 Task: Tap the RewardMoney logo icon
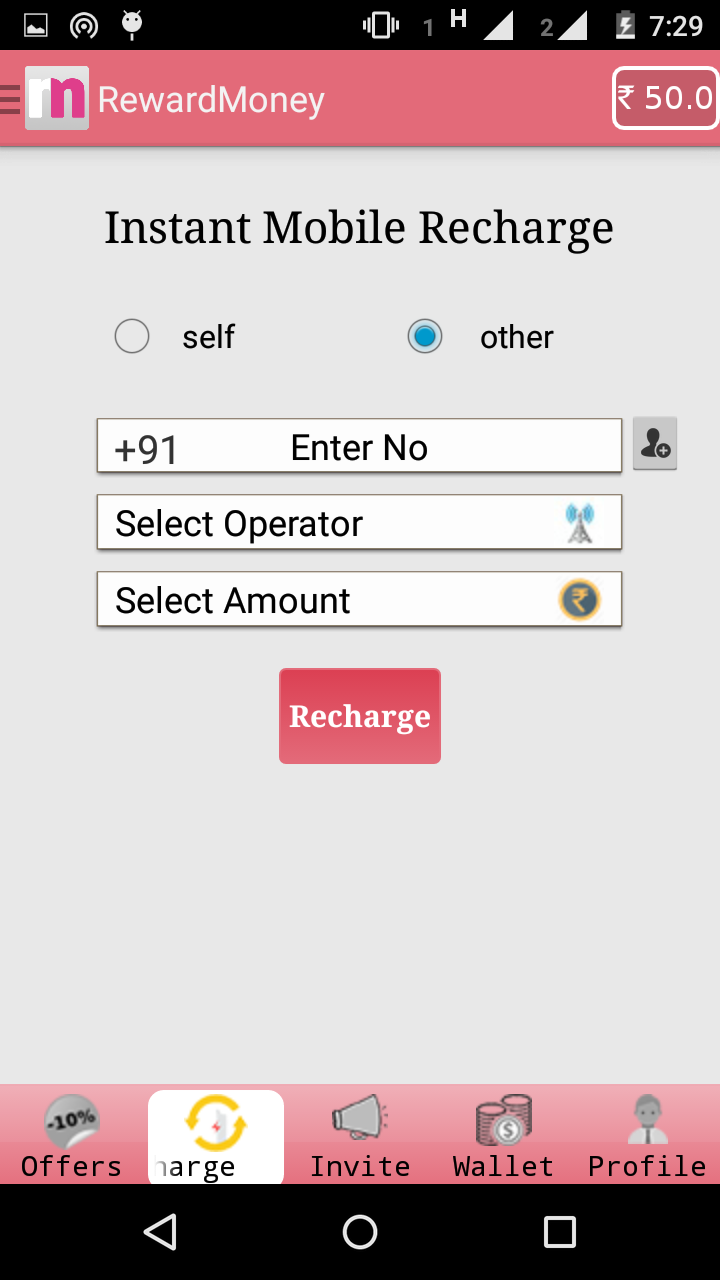57,98
